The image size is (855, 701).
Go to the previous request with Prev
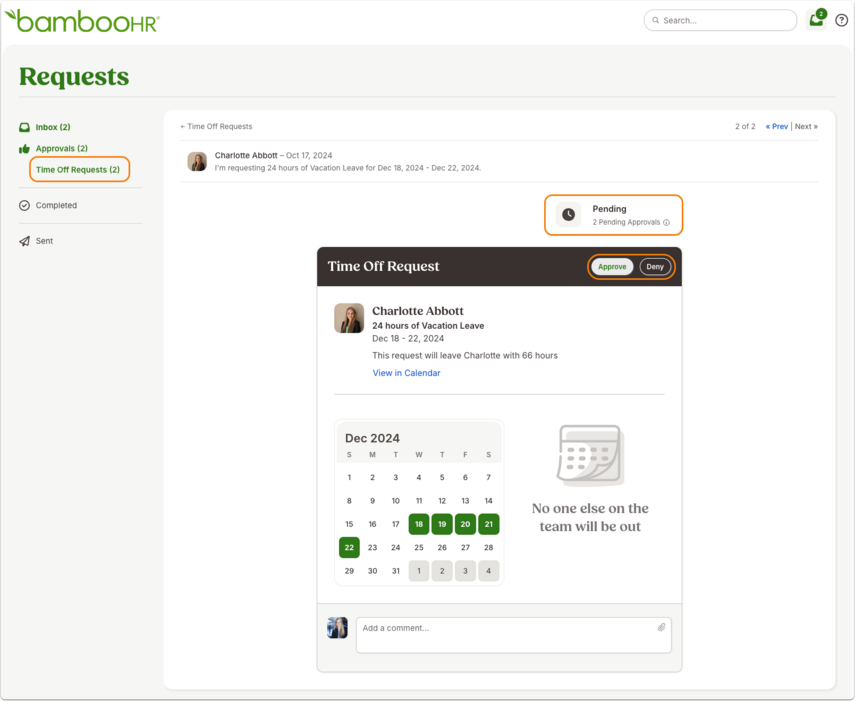[776, 126]
